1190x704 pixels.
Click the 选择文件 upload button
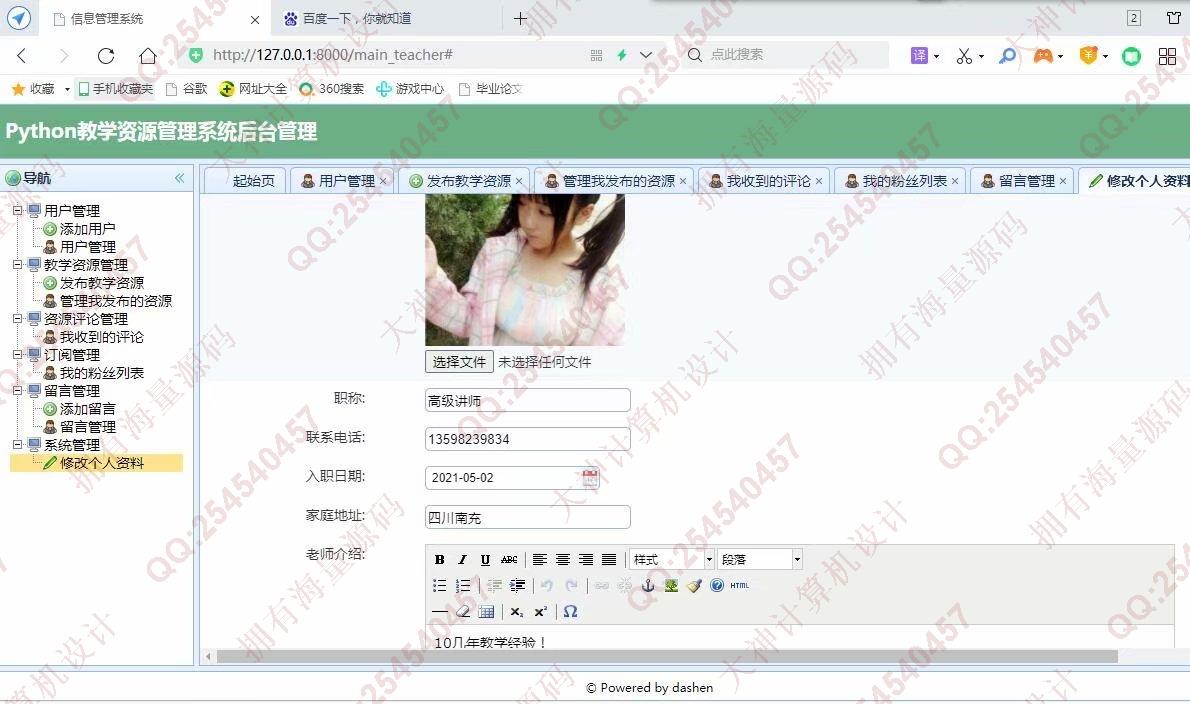(x=459, y=362)
